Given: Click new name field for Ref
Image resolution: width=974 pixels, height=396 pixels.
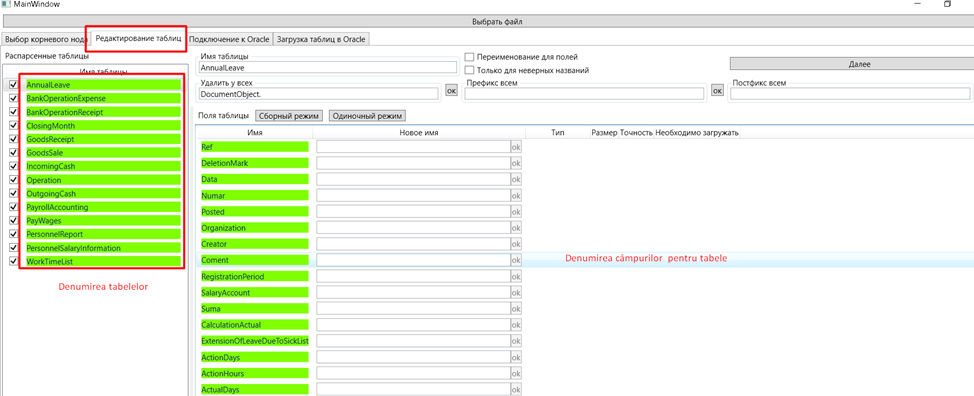Looking at the screenshot, I should [x=413, y=147].
